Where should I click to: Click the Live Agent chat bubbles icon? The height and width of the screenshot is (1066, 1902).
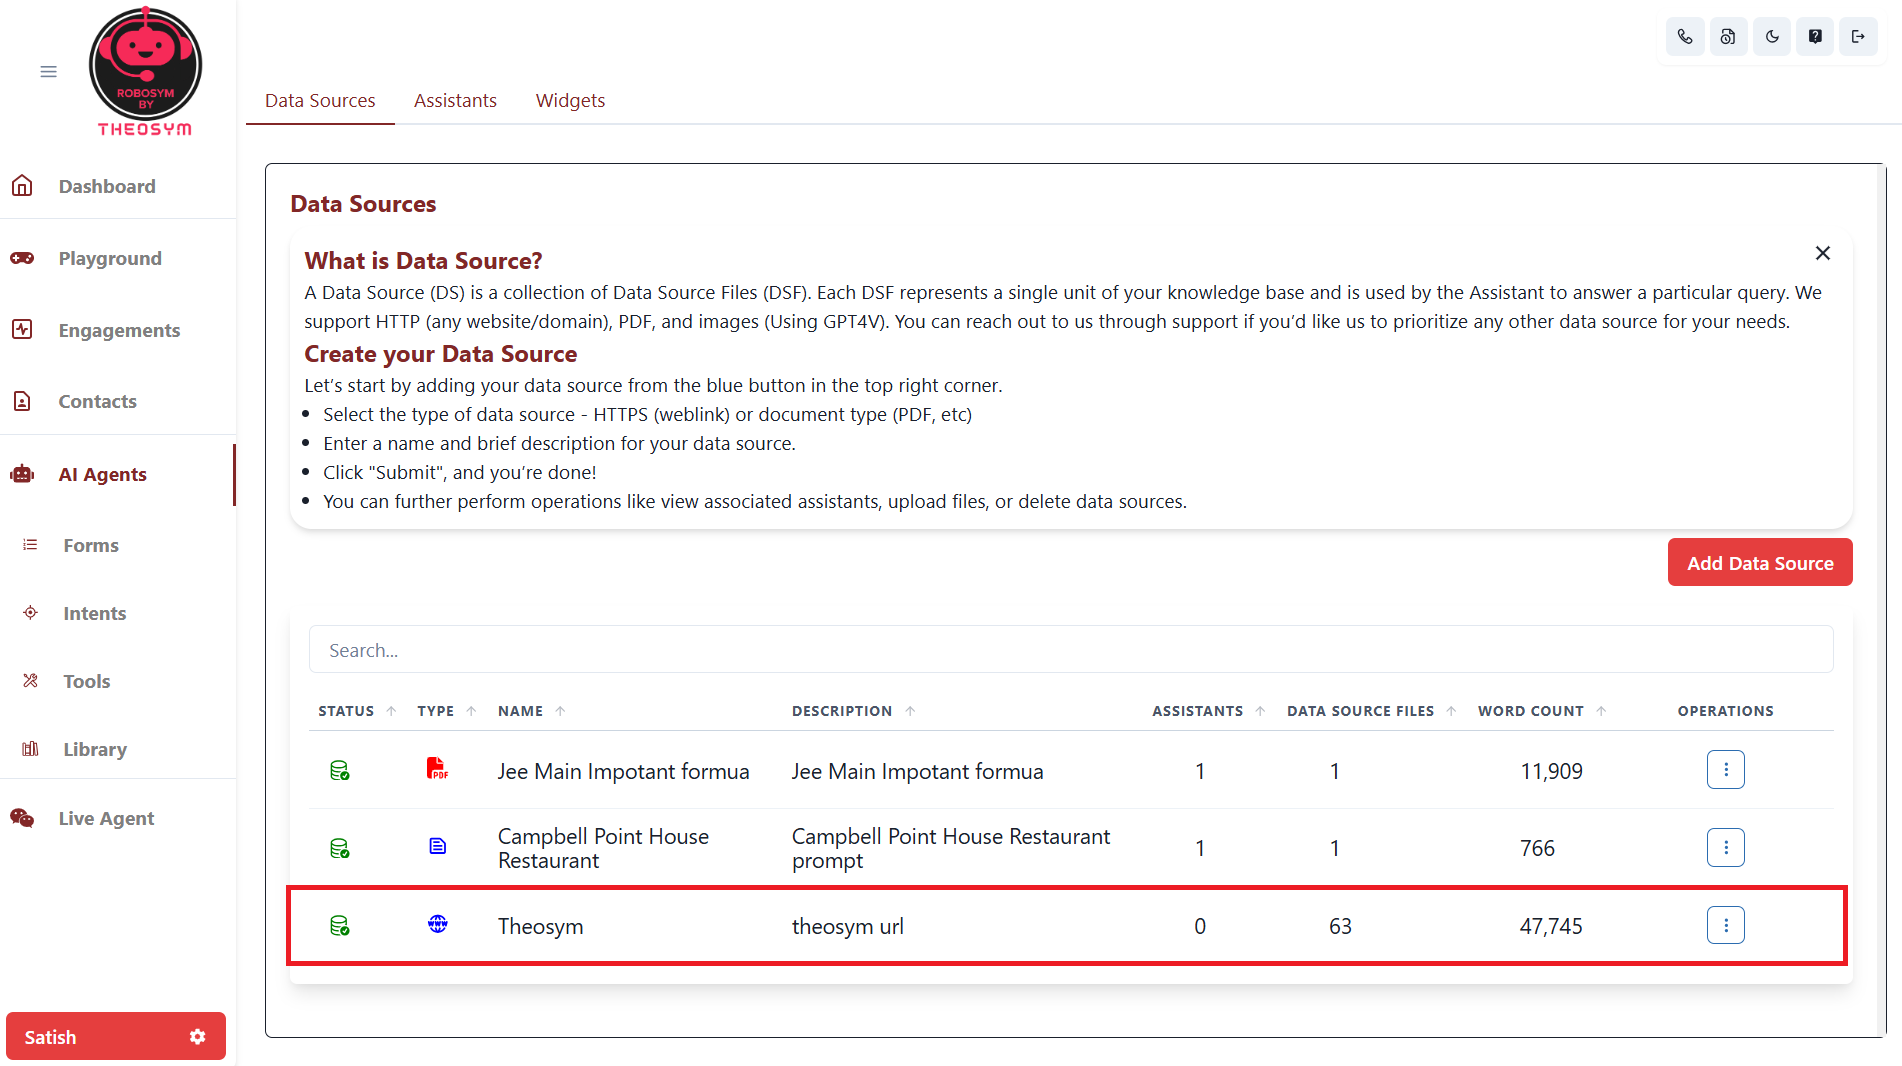(22, 818)
